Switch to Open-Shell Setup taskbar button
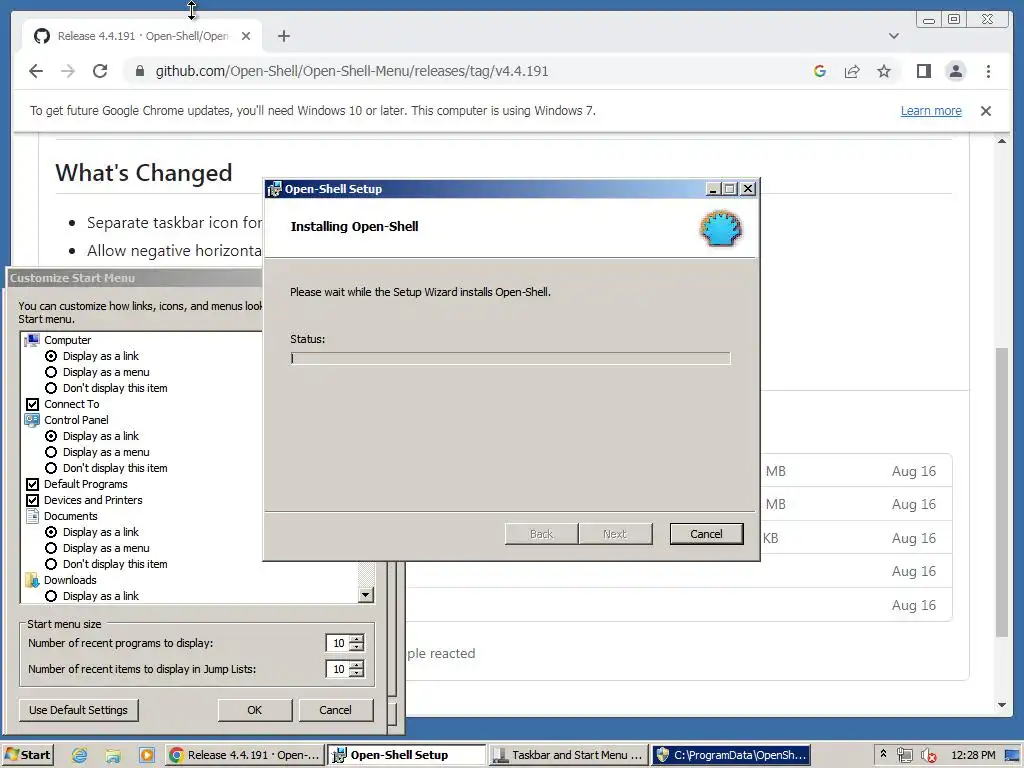The width and height of the screenshot is (1024, 768). (406, 755)
